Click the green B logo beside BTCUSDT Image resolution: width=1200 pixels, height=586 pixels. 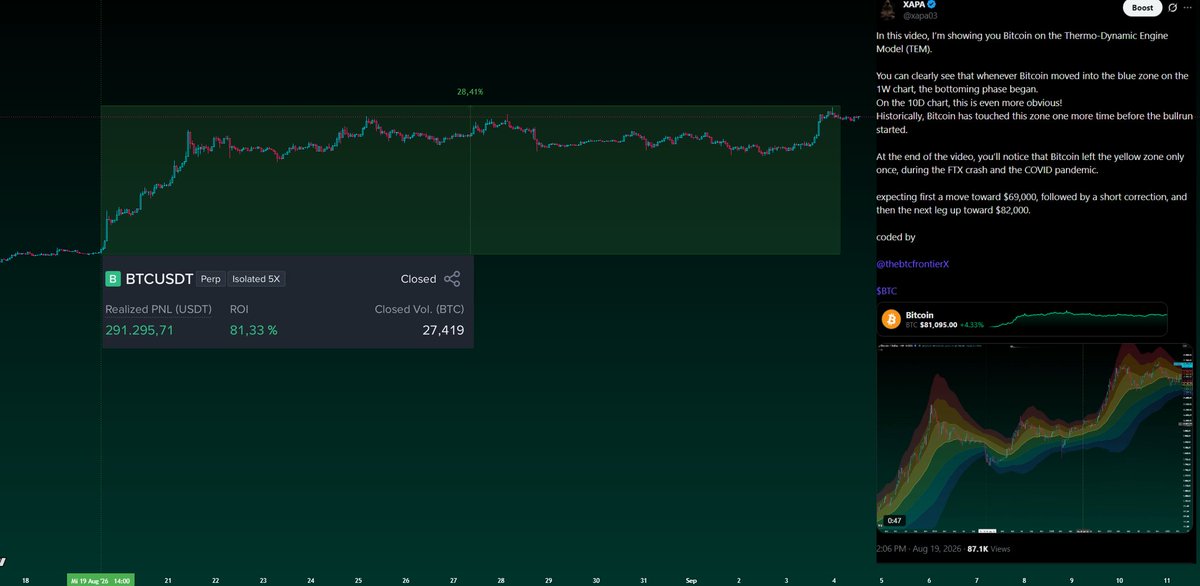coord(113,279)
